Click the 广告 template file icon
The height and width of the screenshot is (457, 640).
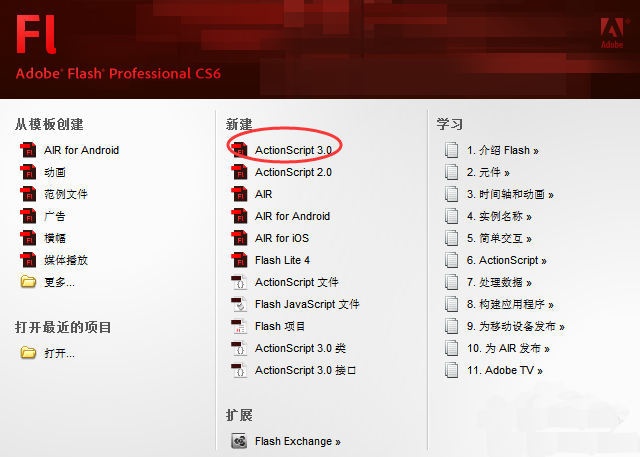[x=28, y=216]
